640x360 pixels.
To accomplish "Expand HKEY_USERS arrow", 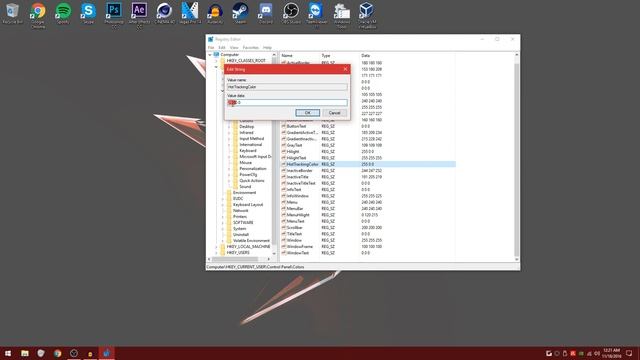I will pyautogui.click(x=216, y=253).
